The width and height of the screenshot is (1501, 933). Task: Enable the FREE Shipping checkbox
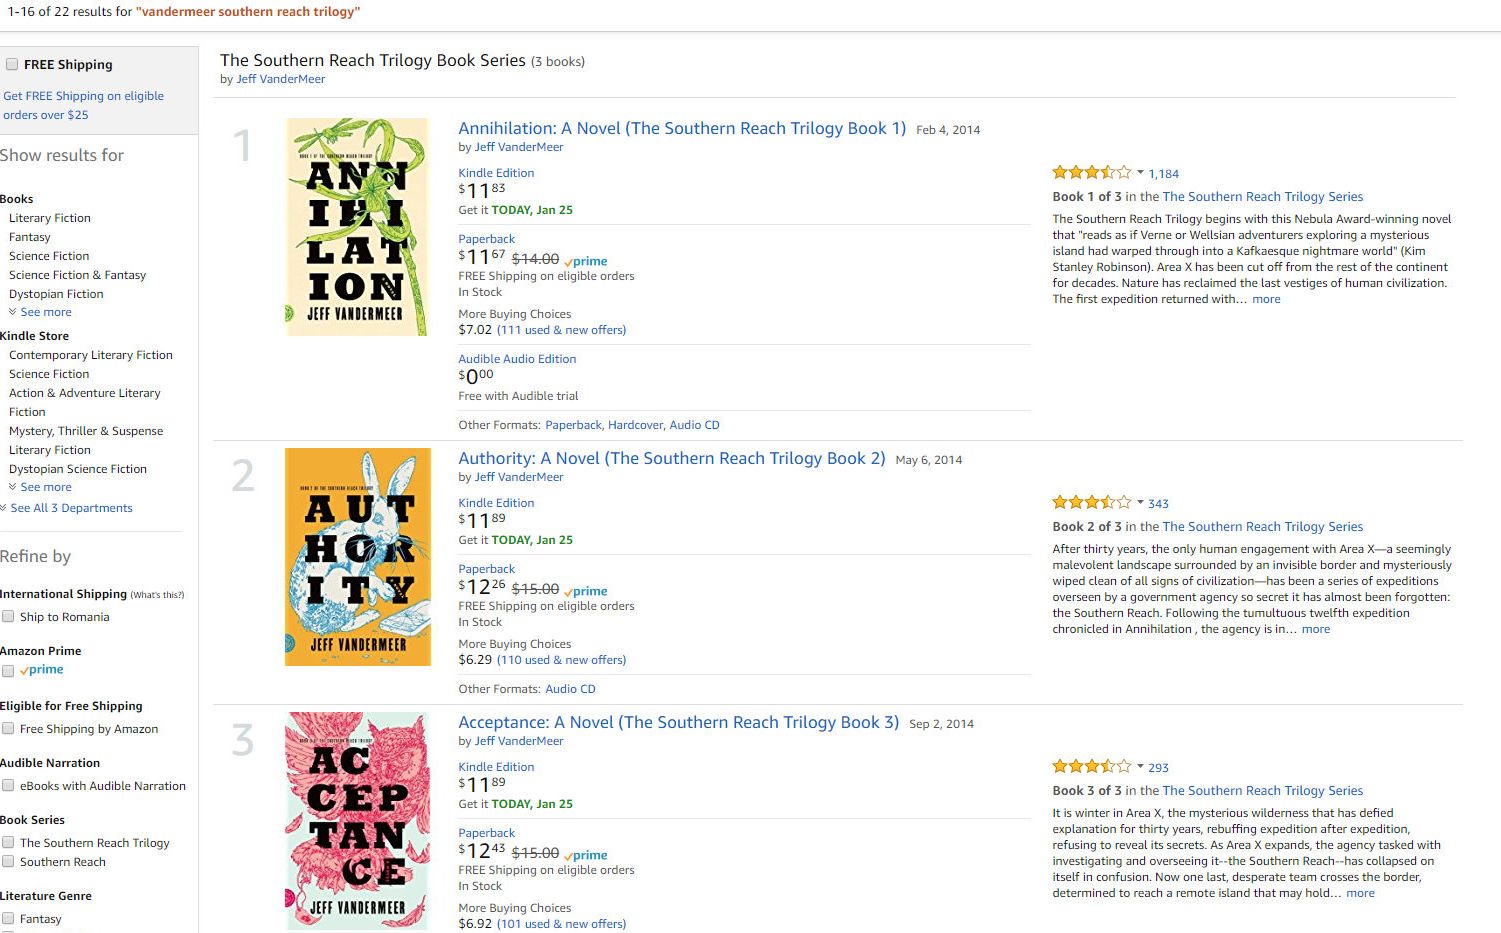12,64
